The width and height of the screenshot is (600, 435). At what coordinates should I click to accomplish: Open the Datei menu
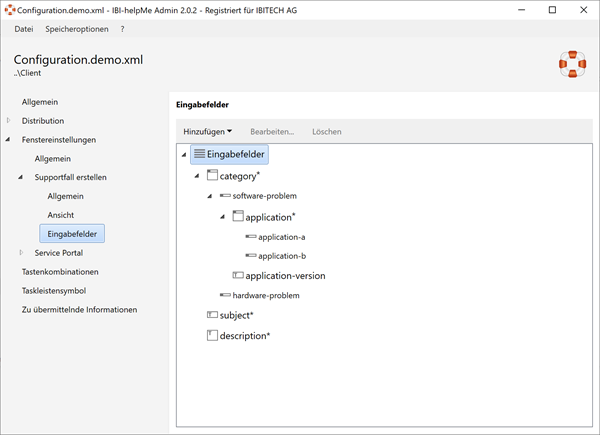(x=24, y=29)
